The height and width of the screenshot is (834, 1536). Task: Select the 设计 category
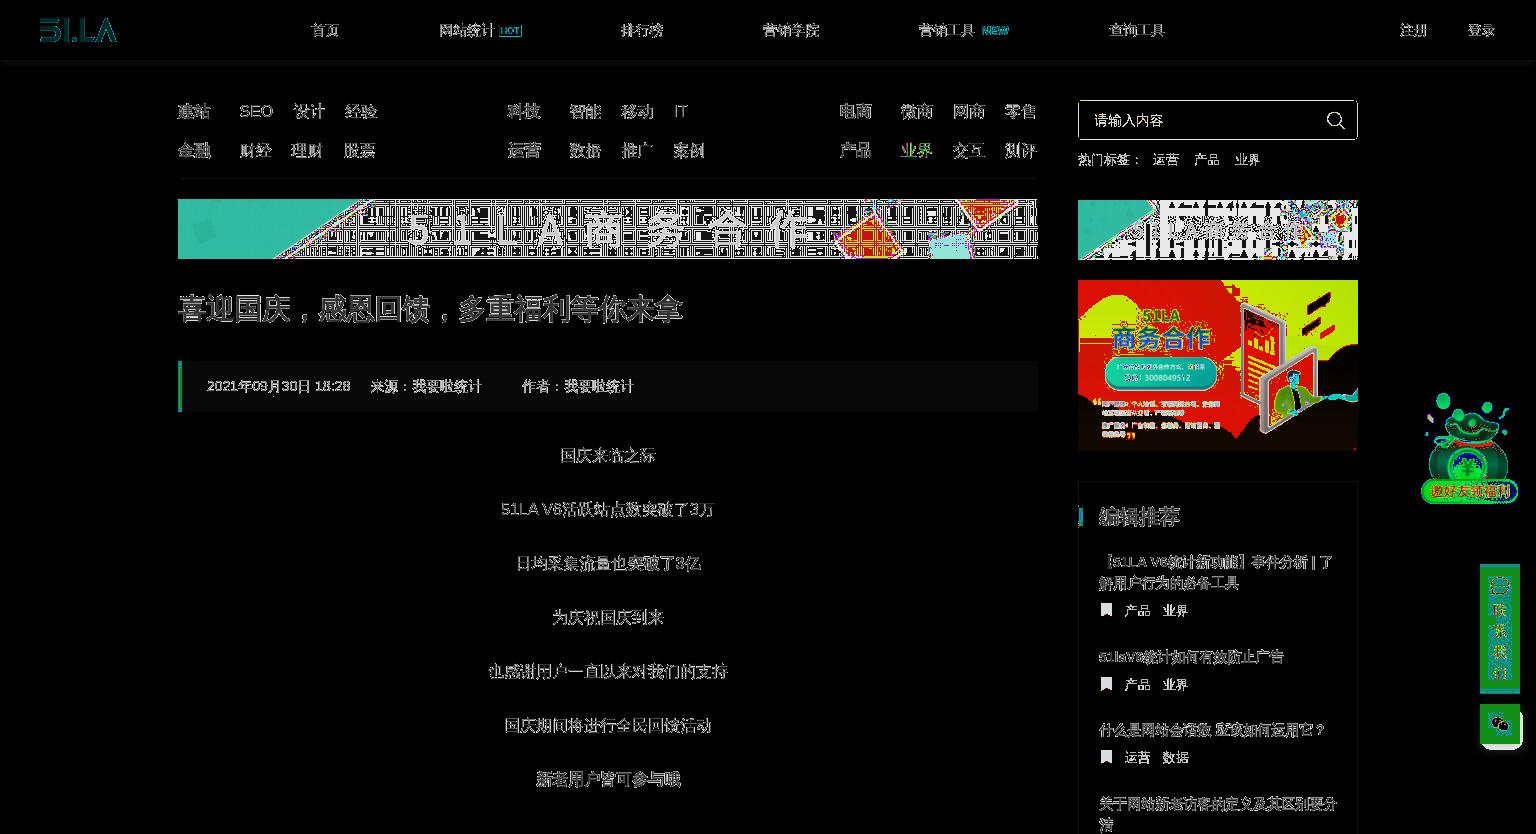(309, 111)
